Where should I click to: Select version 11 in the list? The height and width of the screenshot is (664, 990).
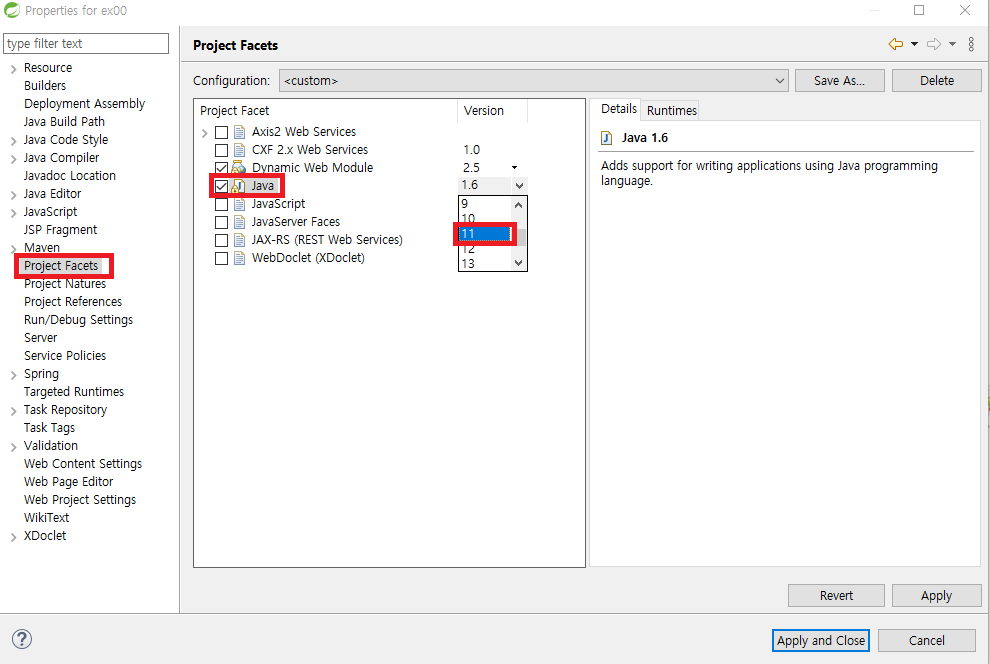[x=485, y=234]
